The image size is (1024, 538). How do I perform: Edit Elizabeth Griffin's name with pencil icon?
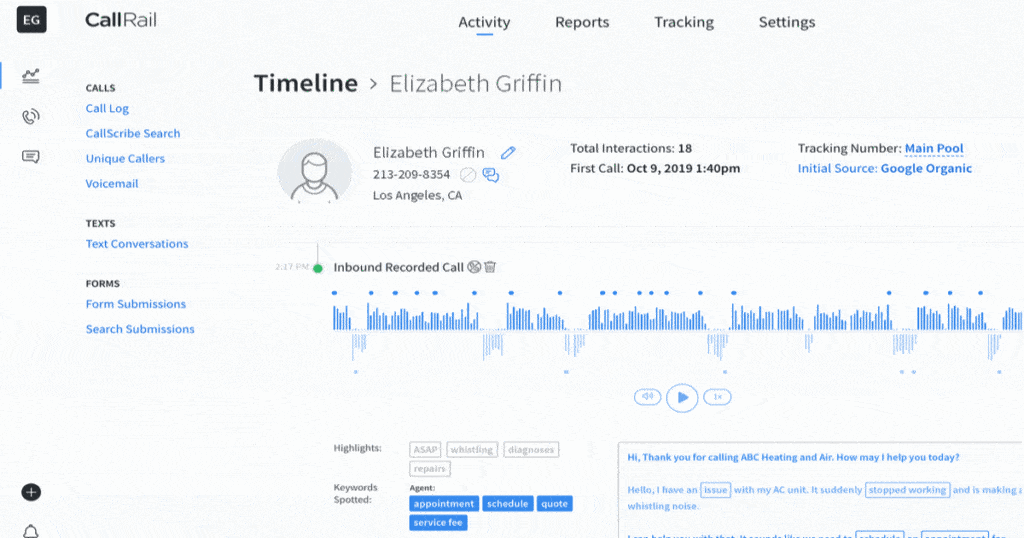point(508,153)
